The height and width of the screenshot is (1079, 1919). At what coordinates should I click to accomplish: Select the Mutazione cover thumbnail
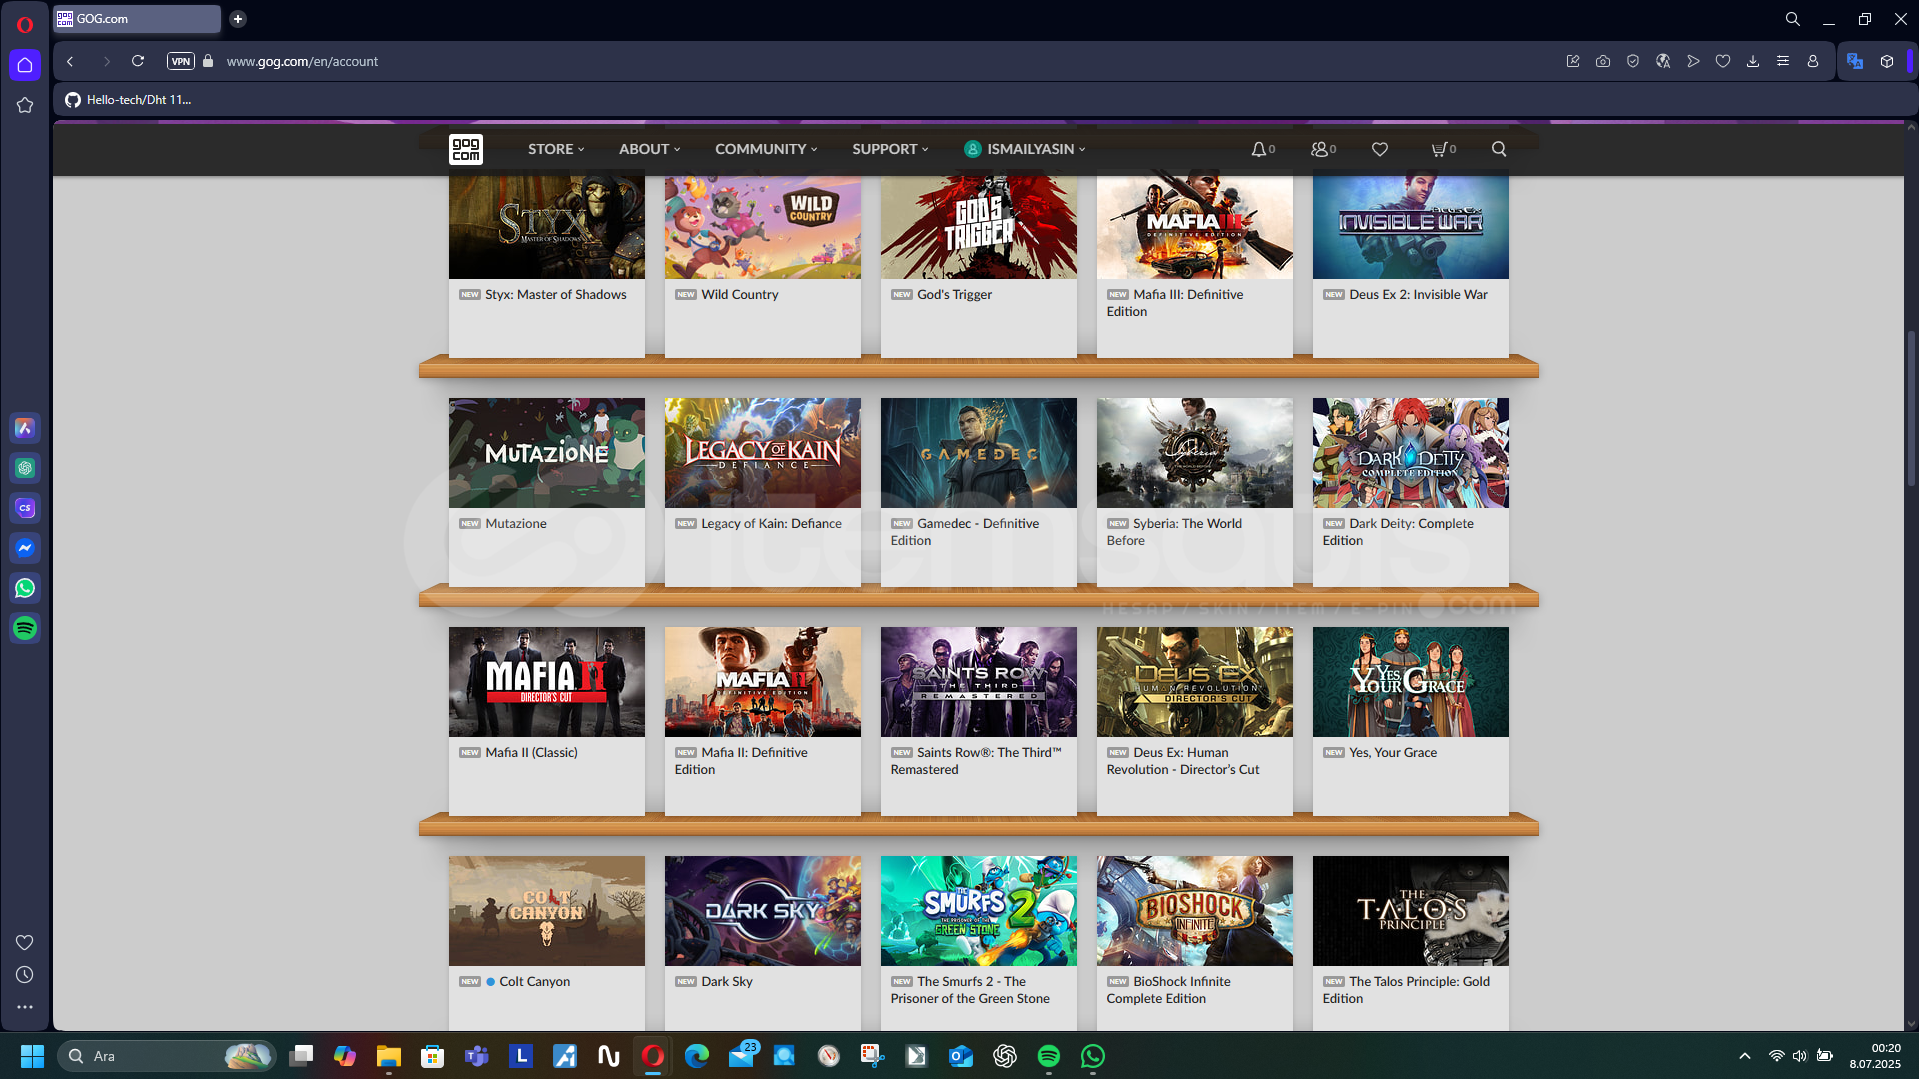(547, 453)
